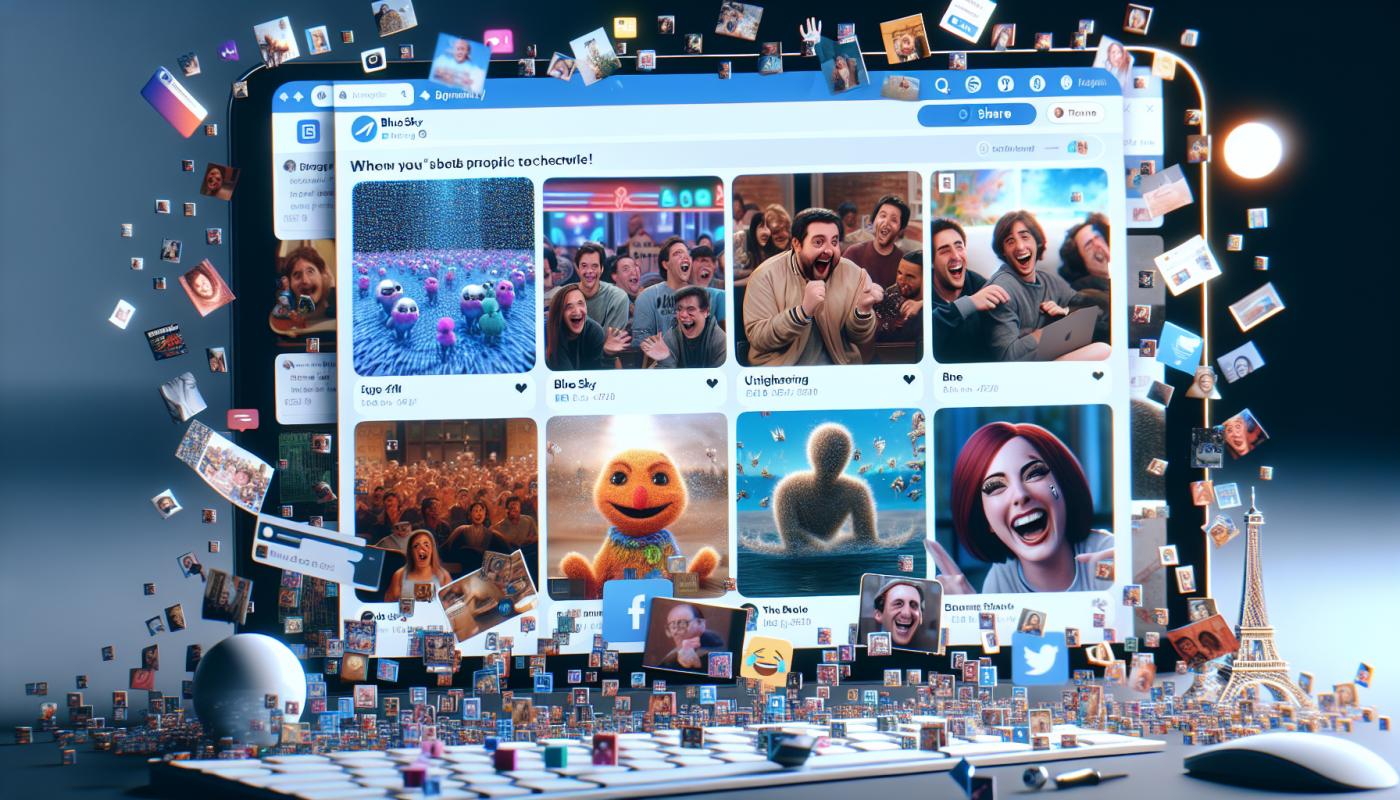Heart the top-right post of friends with laptop
The width and height of the screenshot is (1400, 800).
[1097, 376]
